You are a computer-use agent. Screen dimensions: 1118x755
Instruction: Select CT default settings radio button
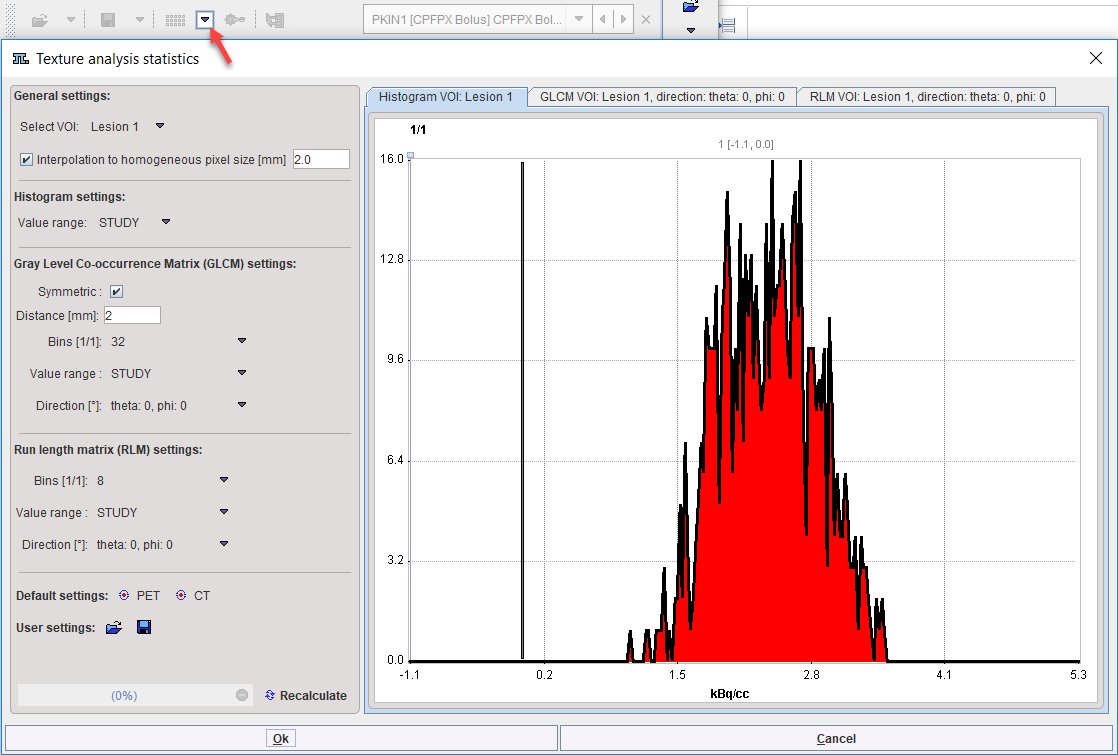pyautogui.click(x=180, y=595)
